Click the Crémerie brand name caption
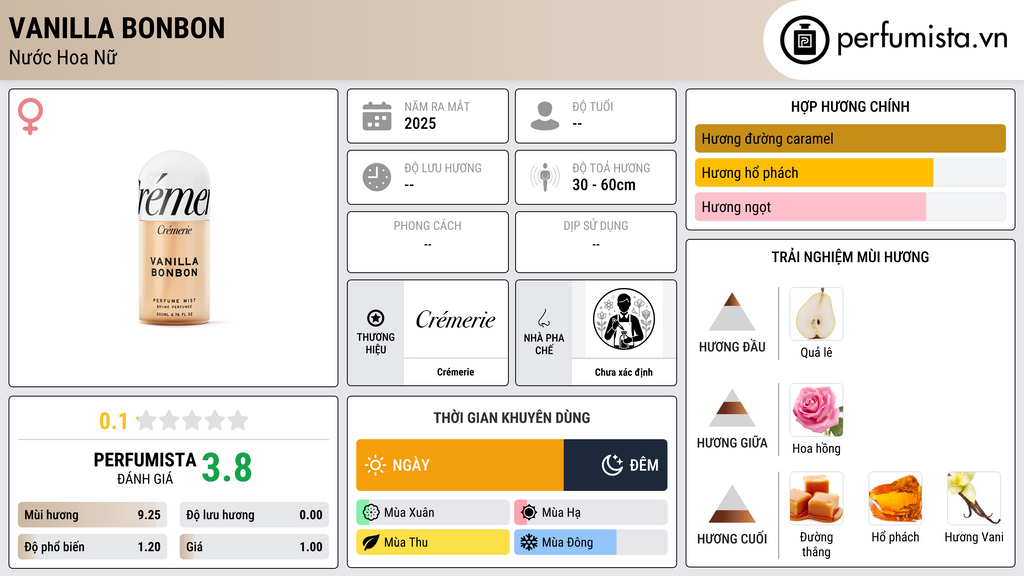This screenshot has width=1024, height=576. (456, 372)
